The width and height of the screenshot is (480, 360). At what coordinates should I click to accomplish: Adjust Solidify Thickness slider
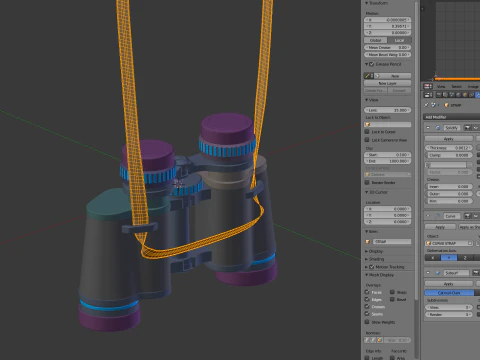pyautogui.click(x=449, y=148)
